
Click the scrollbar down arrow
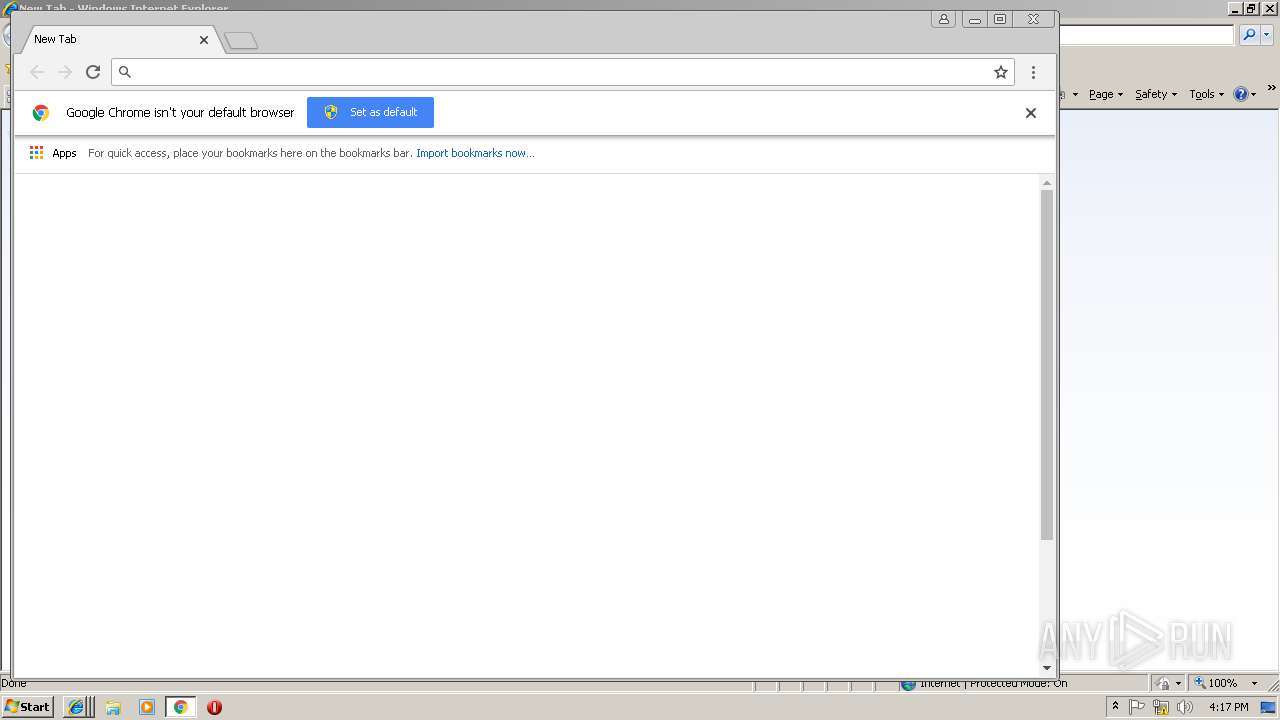[1047, 667]
